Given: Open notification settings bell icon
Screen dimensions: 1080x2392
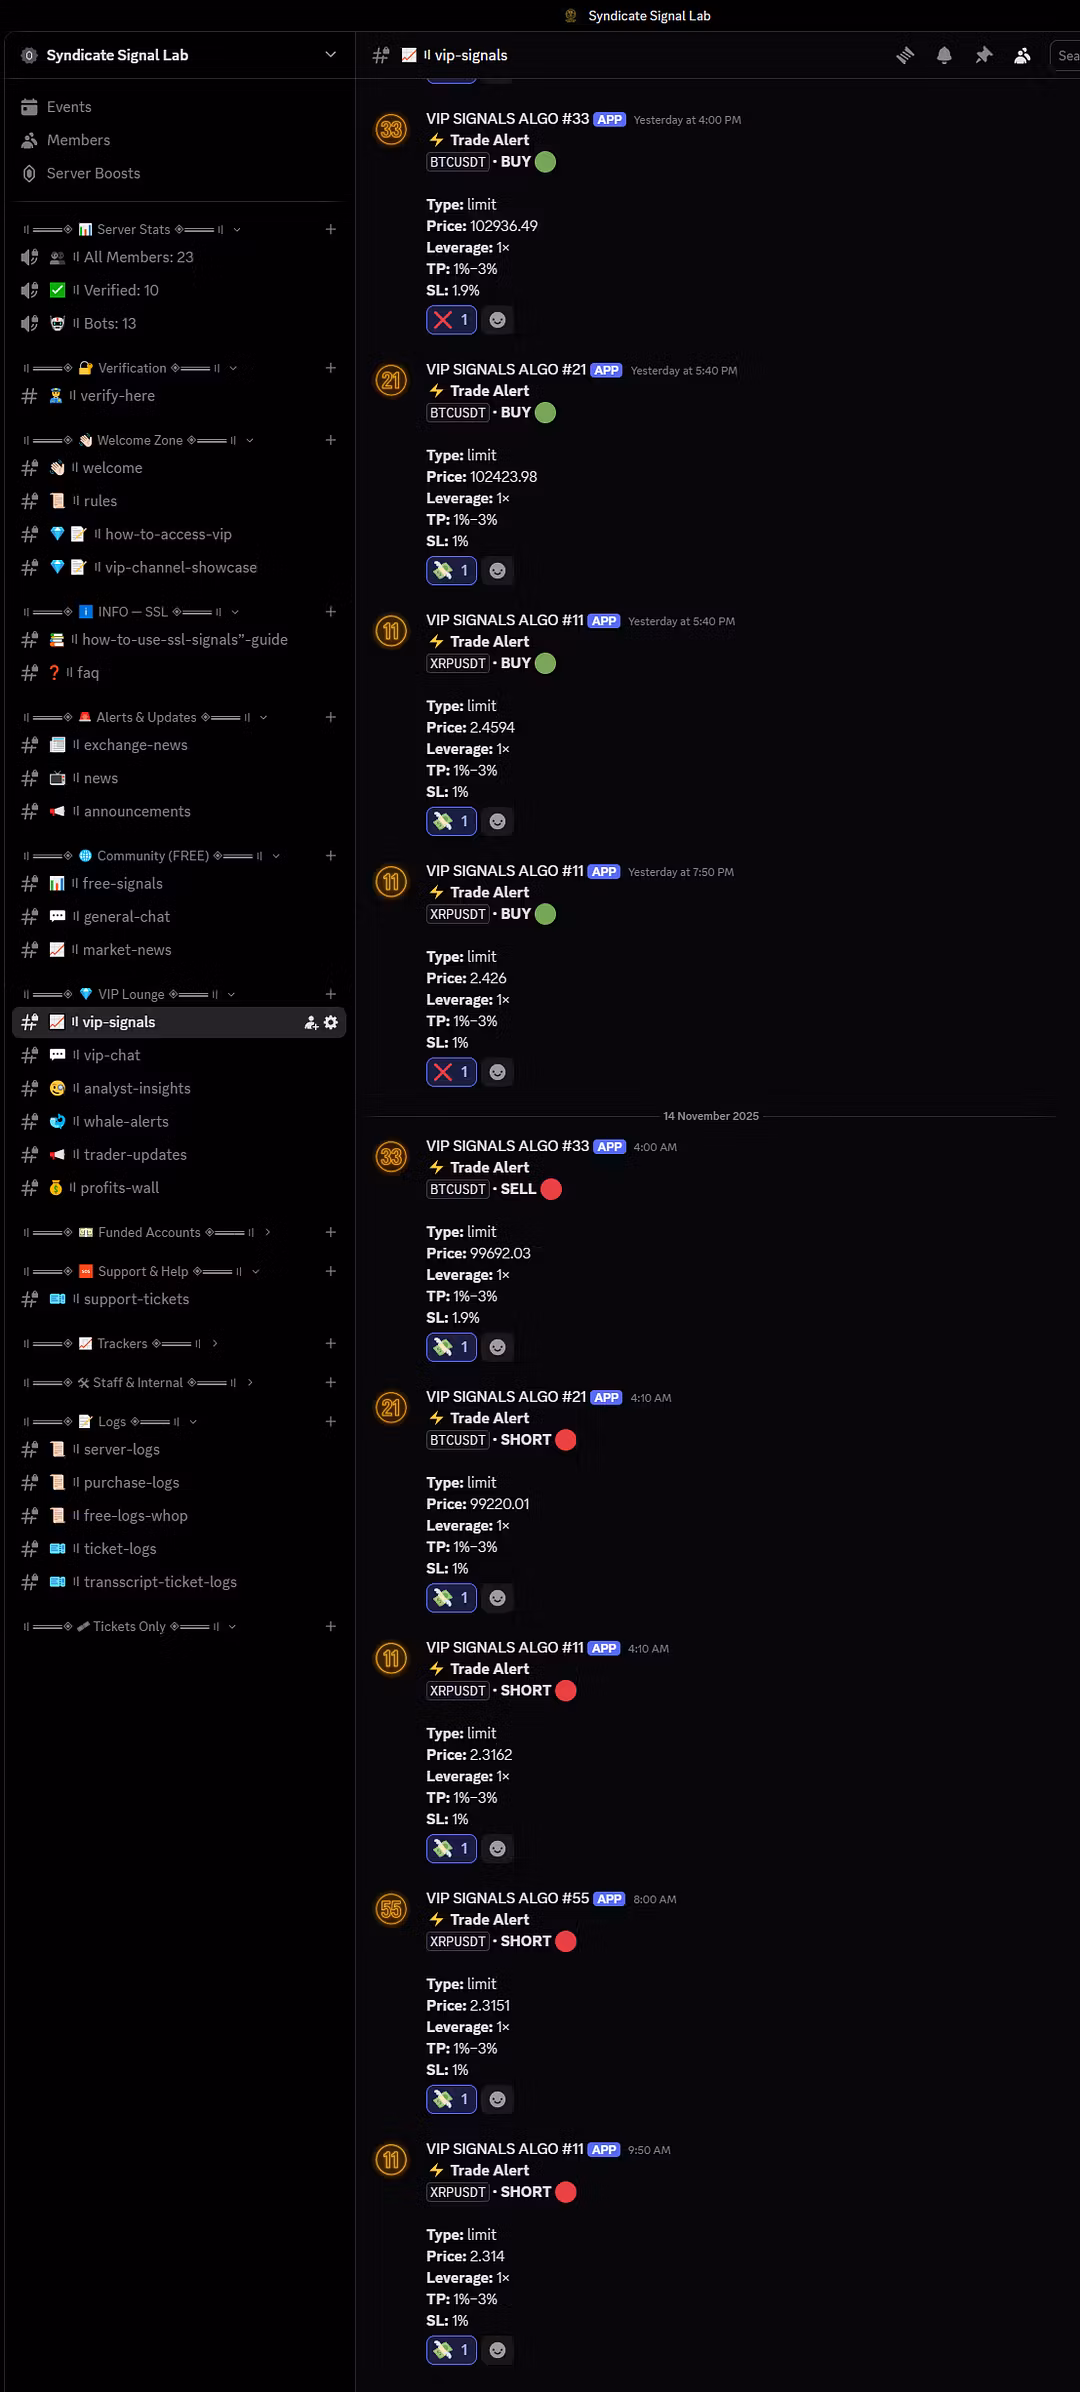Looking at the screenshot, I should tap(944, 55).
